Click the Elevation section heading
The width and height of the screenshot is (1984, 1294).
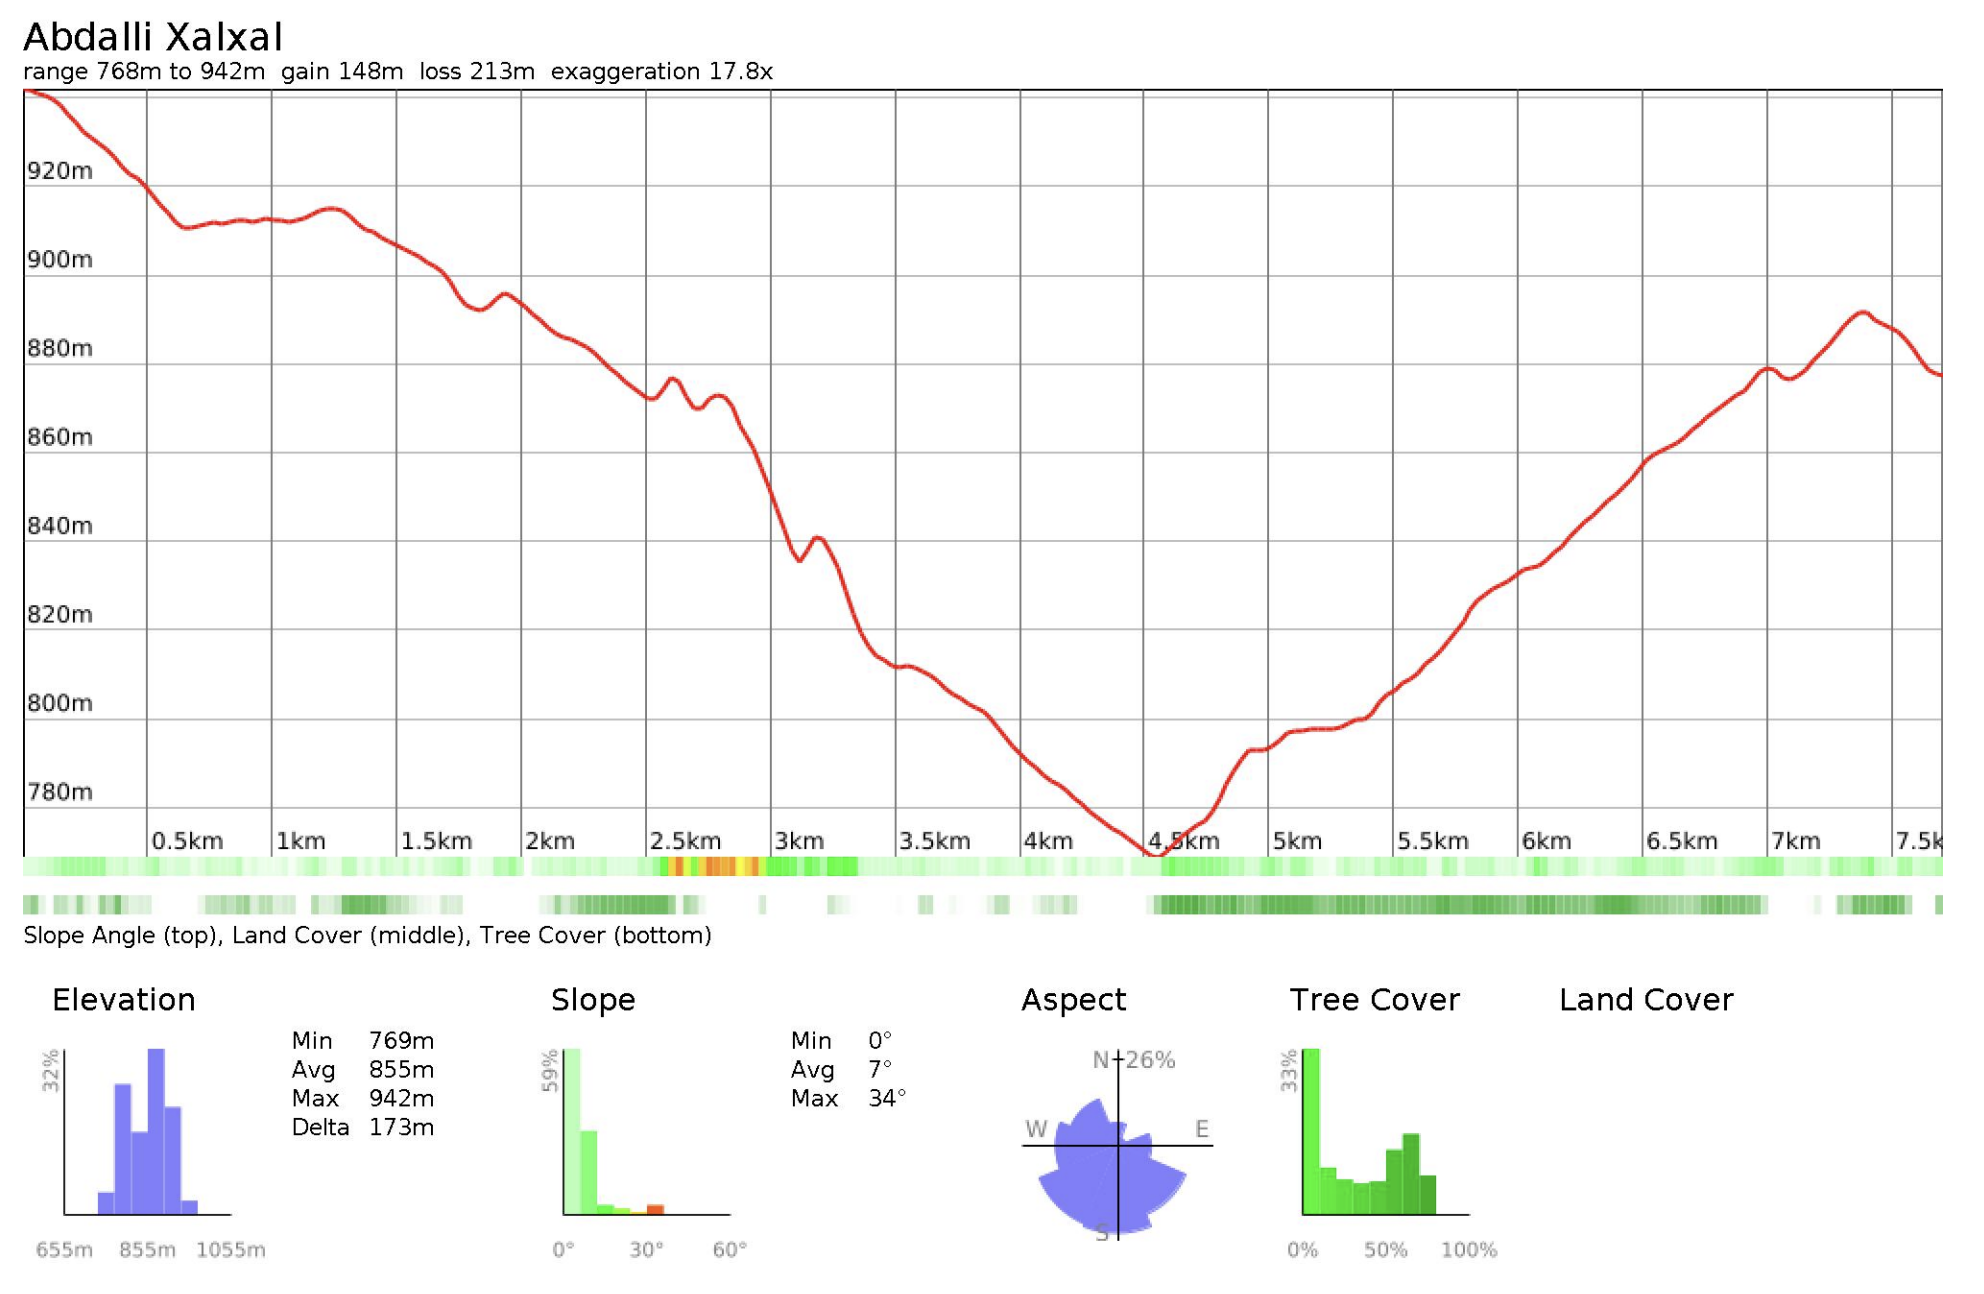[x=124, y=1001]
